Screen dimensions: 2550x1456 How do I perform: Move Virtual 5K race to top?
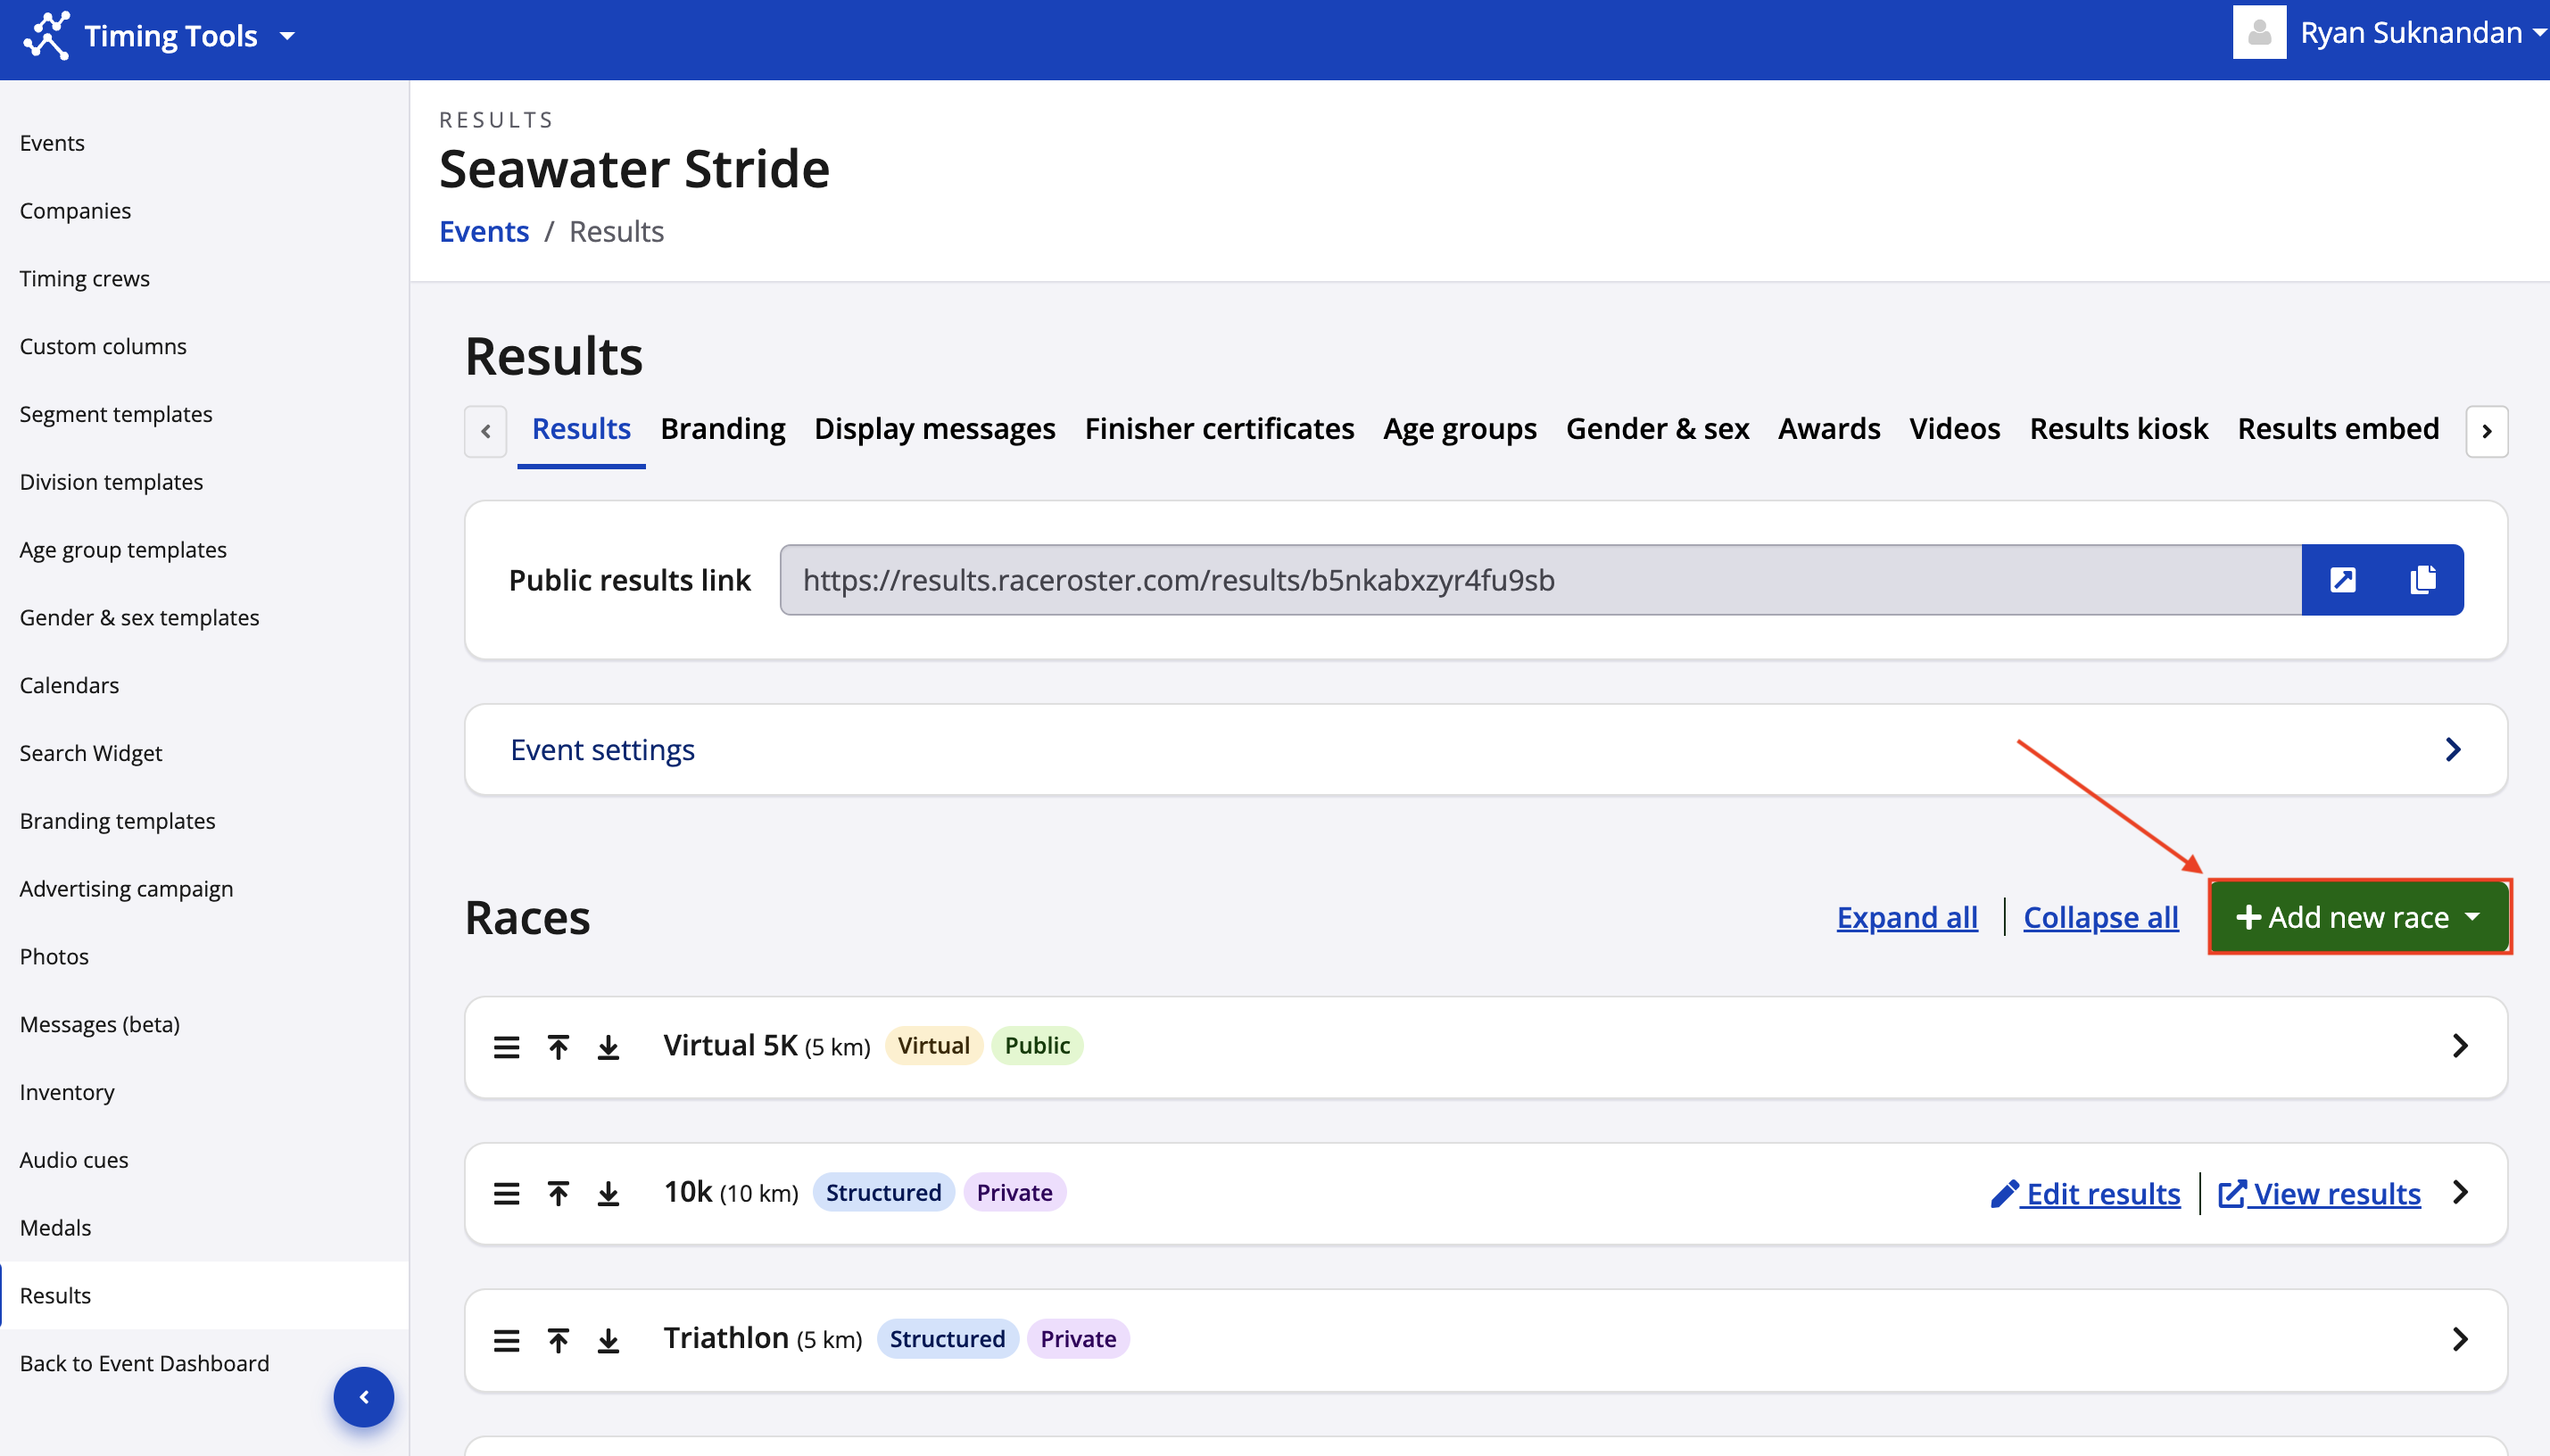click(x=558, y=1047)
